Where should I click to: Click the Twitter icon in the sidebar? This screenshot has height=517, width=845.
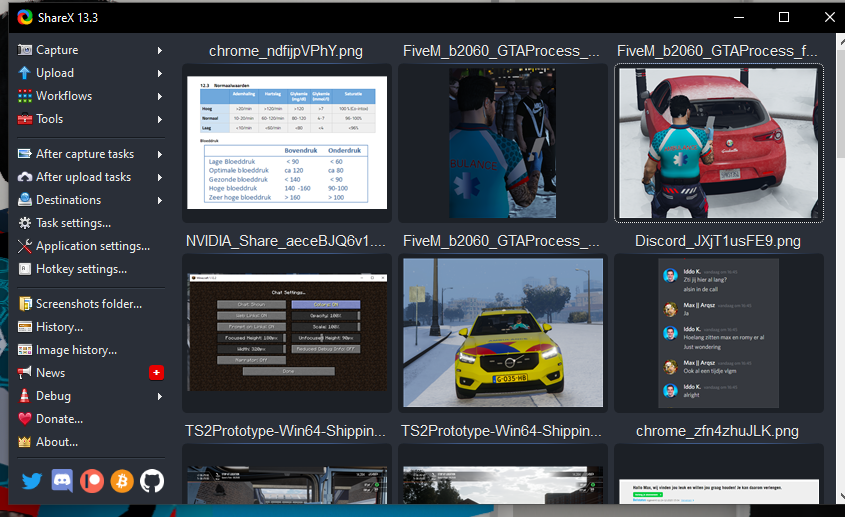coord(32,481)
